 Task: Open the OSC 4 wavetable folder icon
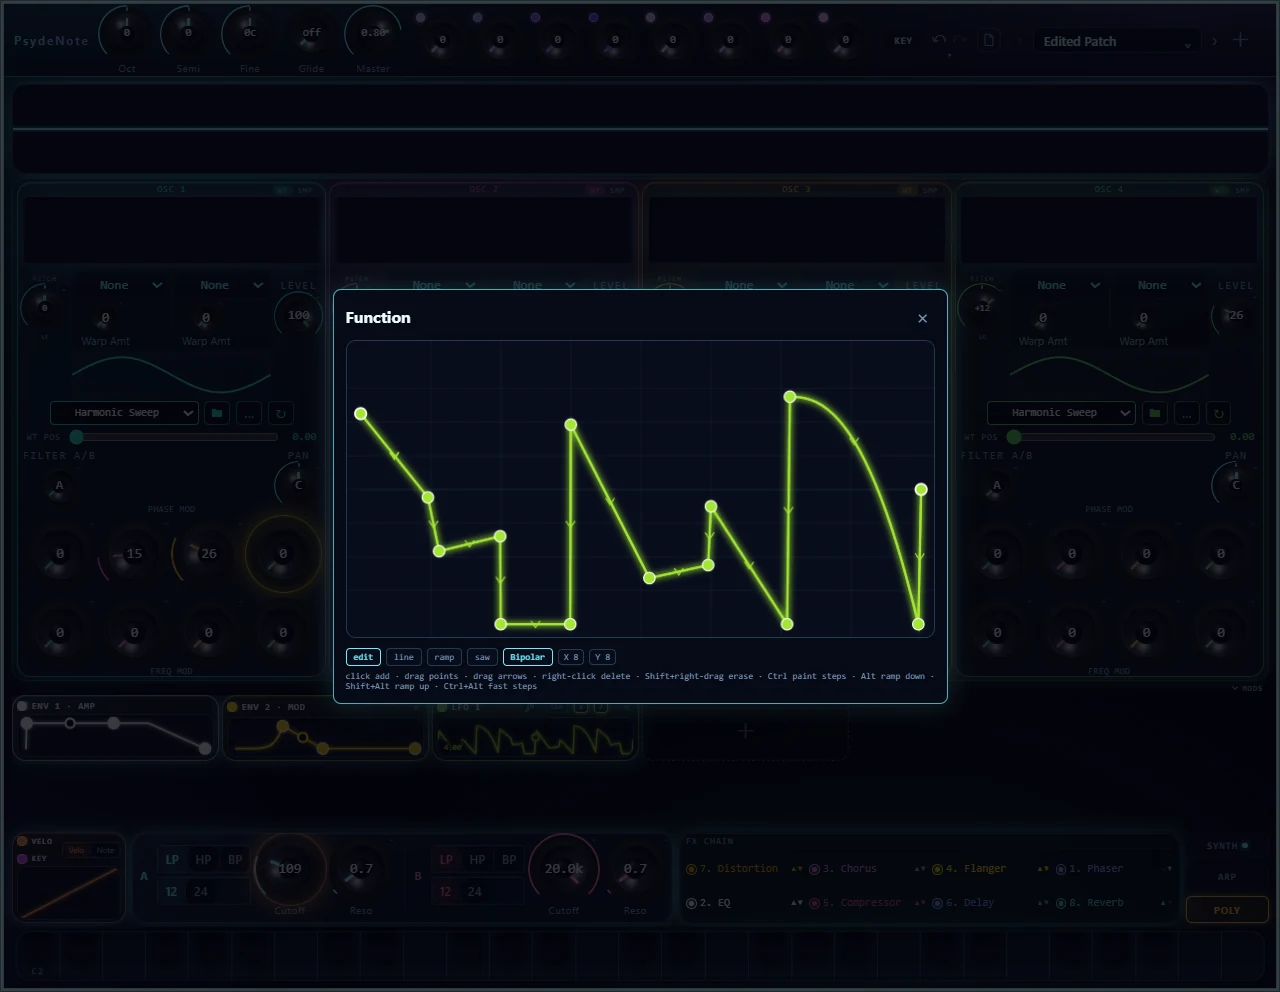[x=1155, y=413]
